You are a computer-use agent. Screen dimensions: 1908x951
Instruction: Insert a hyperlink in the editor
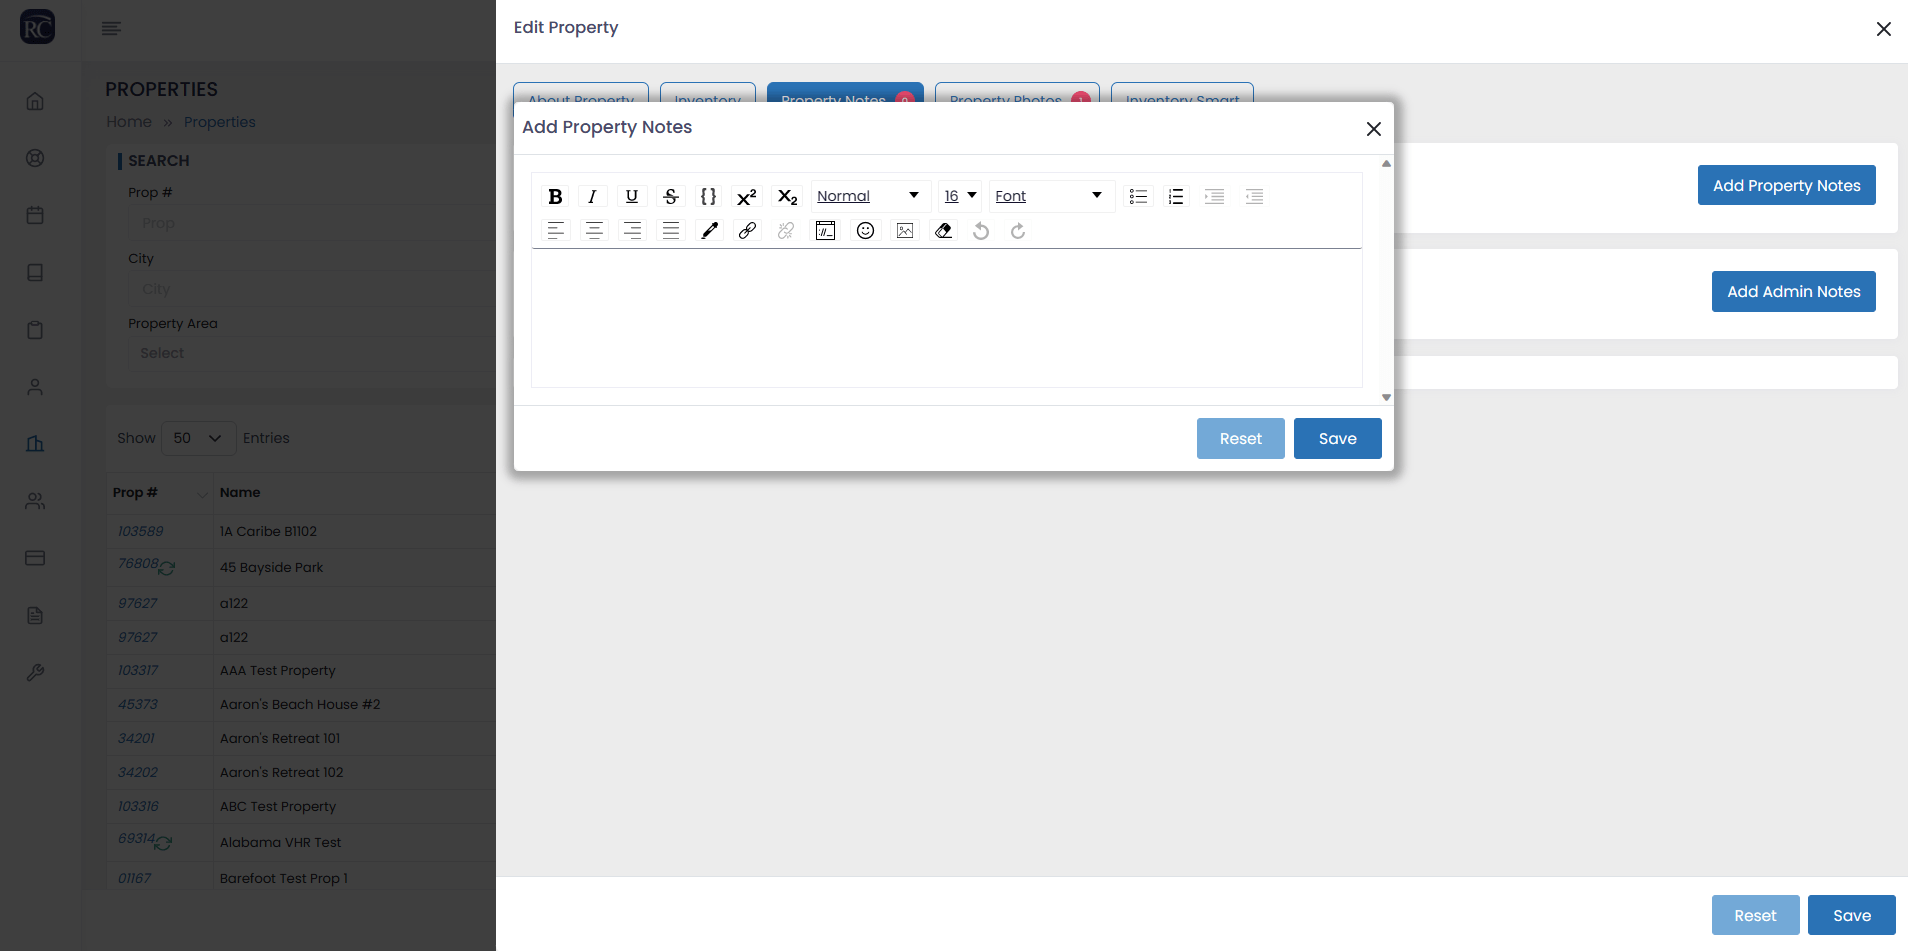(x=747, y=230)
